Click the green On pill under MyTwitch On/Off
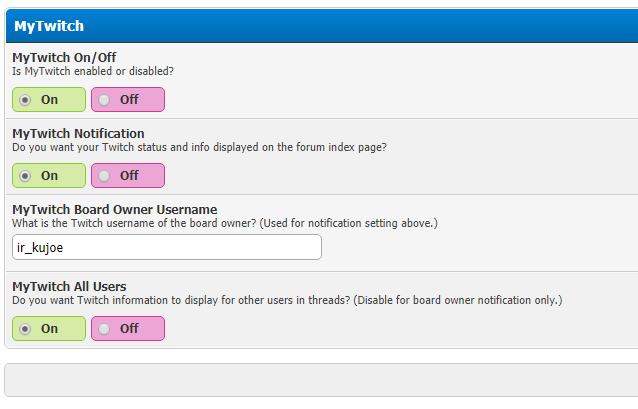This screenshot has width=638, height=409. [x=49, y=100]
